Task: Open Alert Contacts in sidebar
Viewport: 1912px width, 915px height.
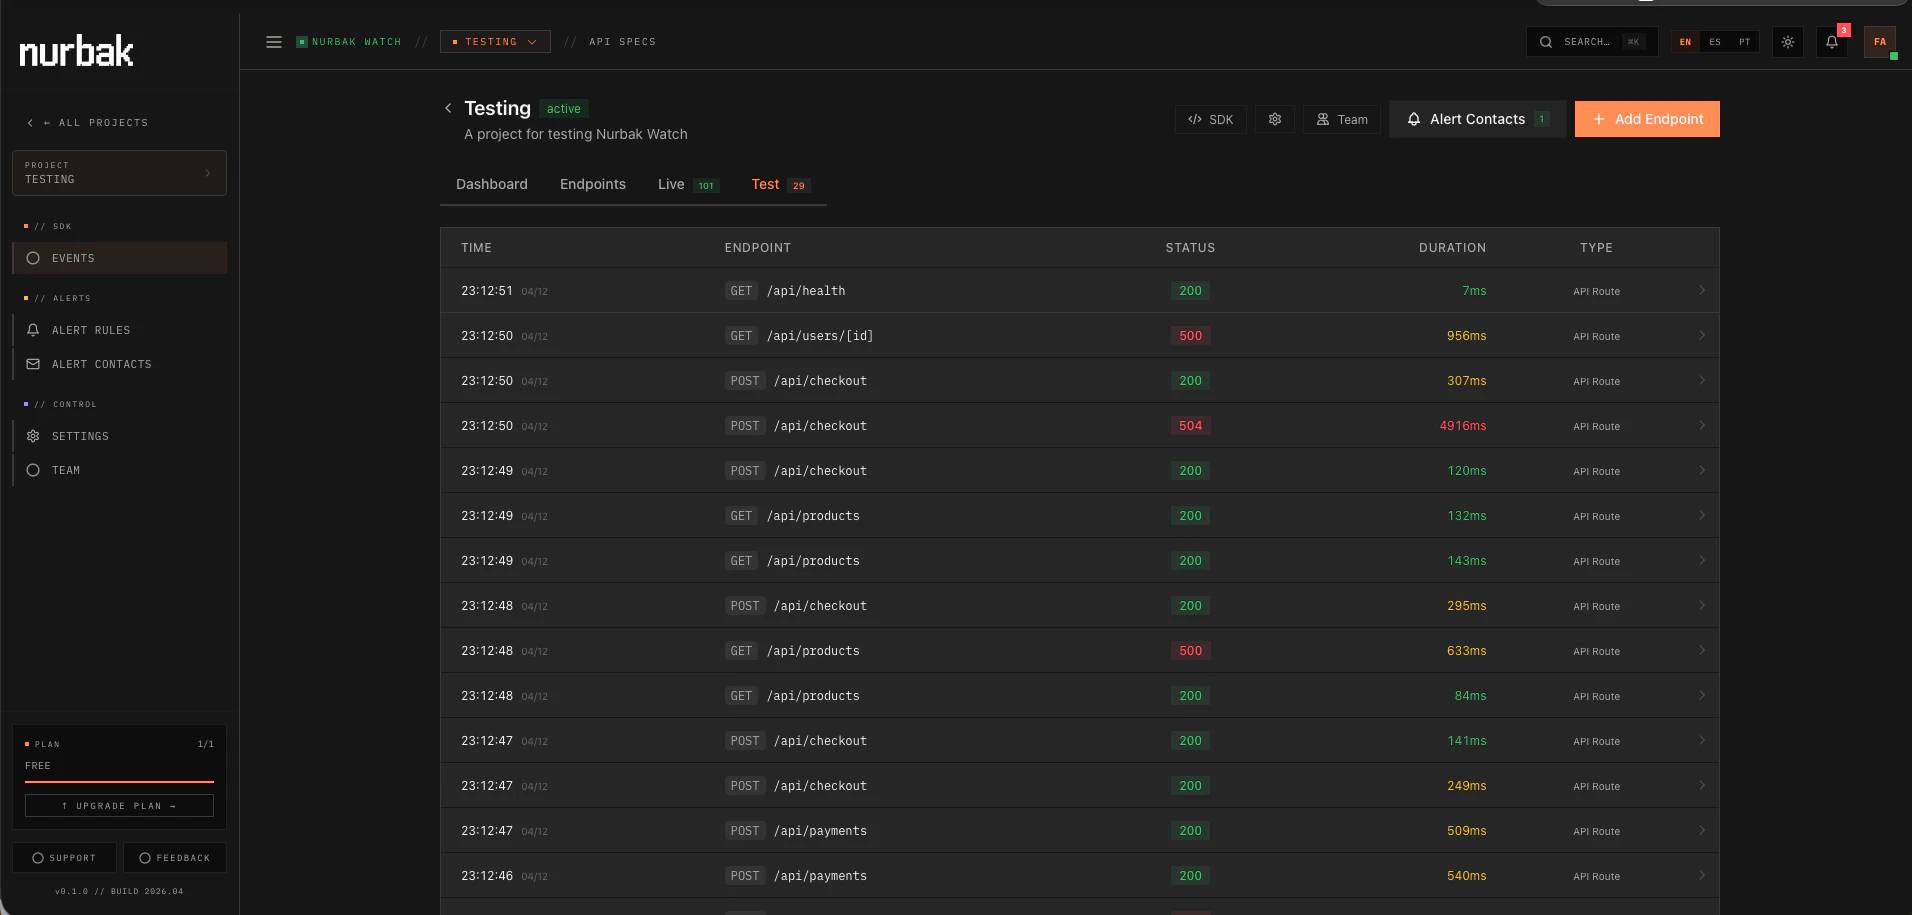Action: pyautogui.click(x=120, y=364)
